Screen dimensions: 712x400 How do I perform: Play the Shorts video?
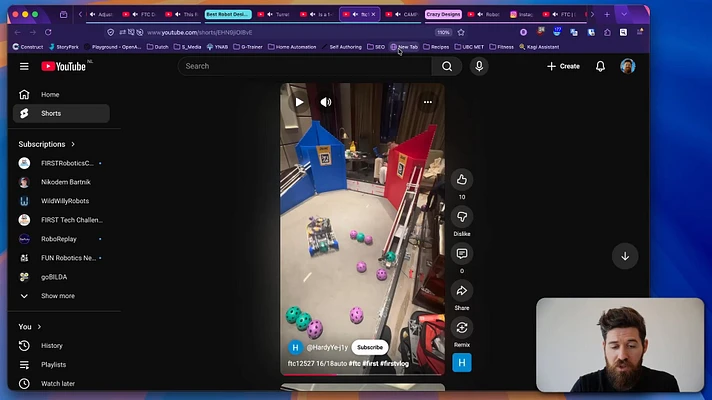click(x=299, y=102)
